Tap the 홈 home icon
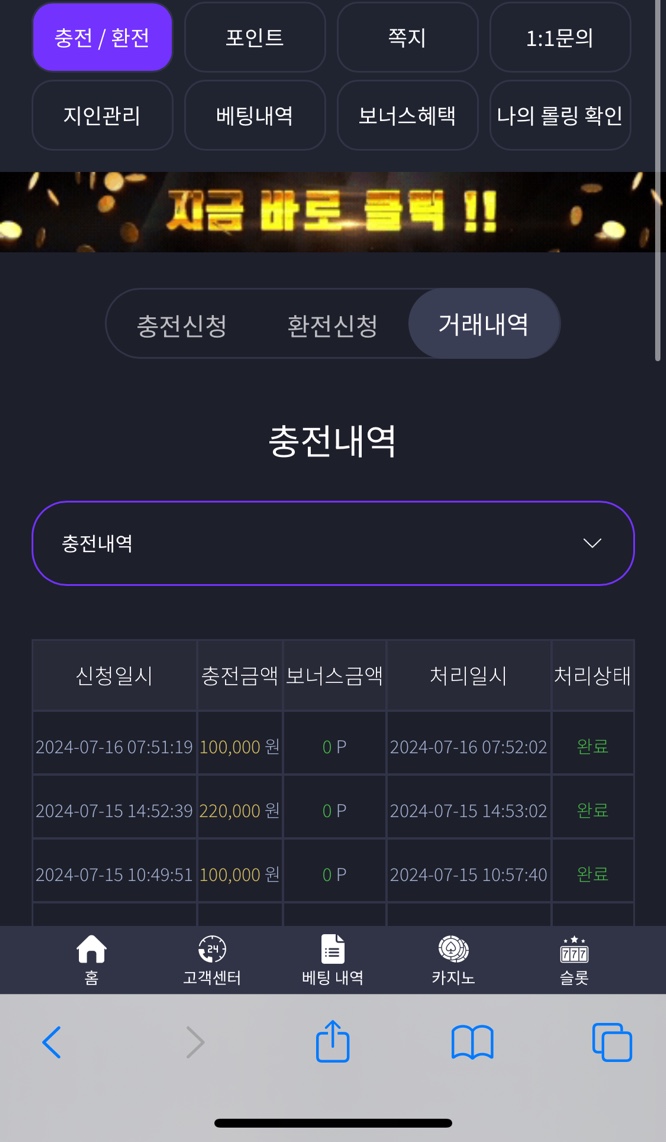 tap(91, 949)
